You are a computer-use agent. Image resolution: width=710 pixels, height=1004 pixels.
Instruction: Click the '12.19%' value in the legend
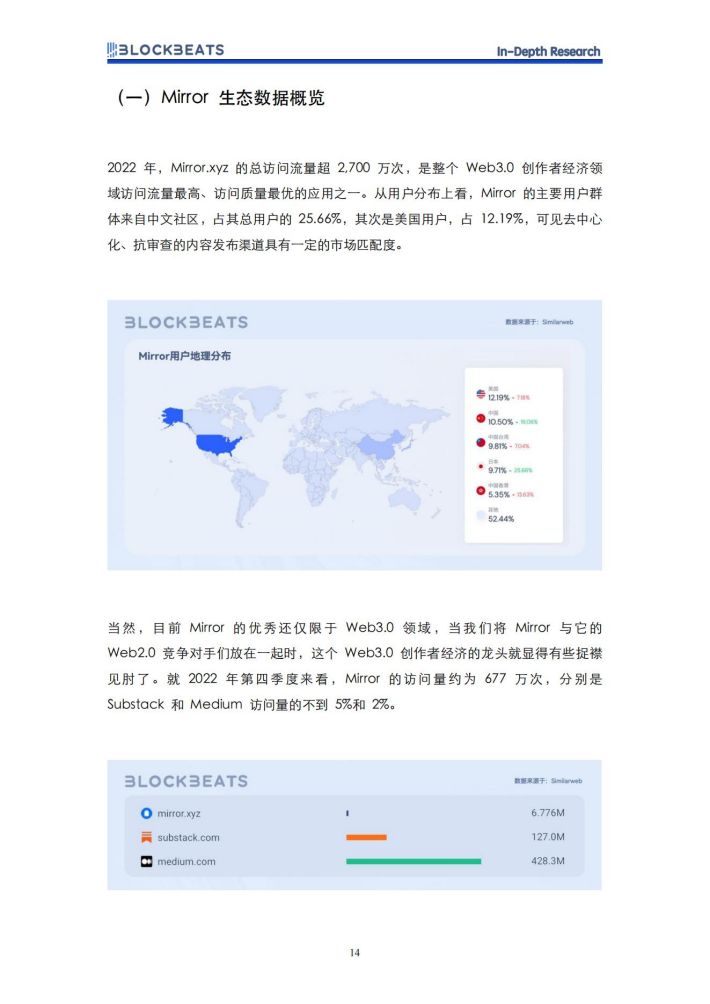(499, 398)
